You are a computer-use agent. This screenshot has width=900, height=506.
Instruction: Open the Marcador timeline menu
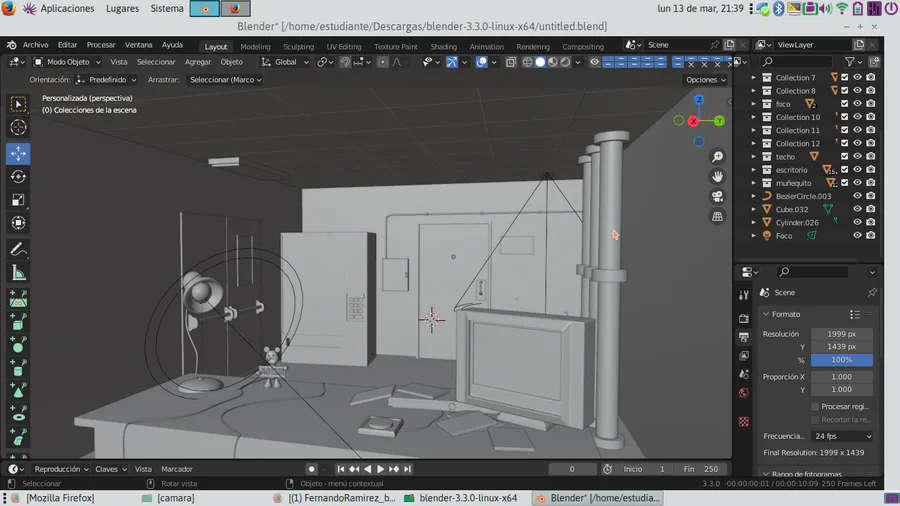point(177,469)
